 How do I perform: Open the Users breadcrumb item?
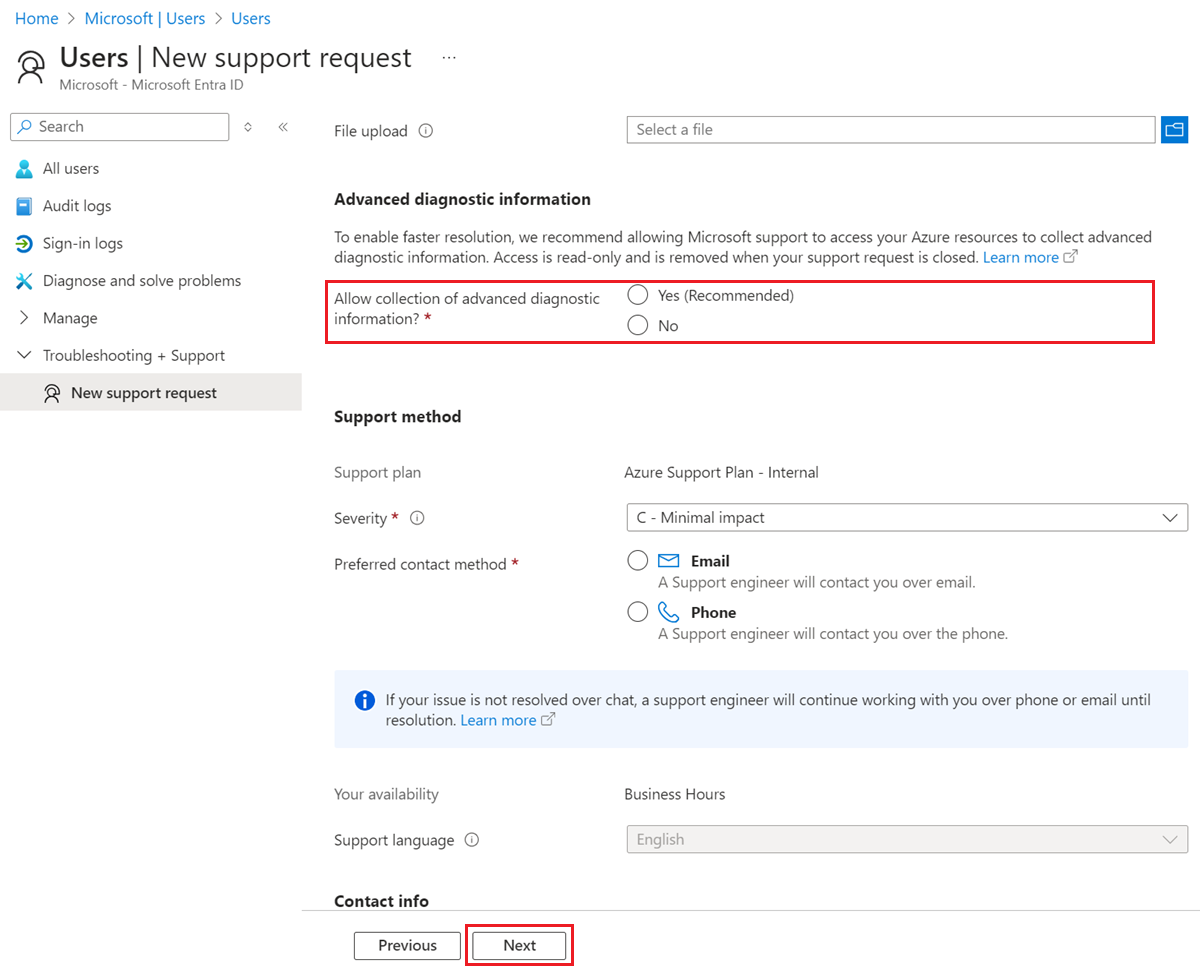(x=250, y=18)
